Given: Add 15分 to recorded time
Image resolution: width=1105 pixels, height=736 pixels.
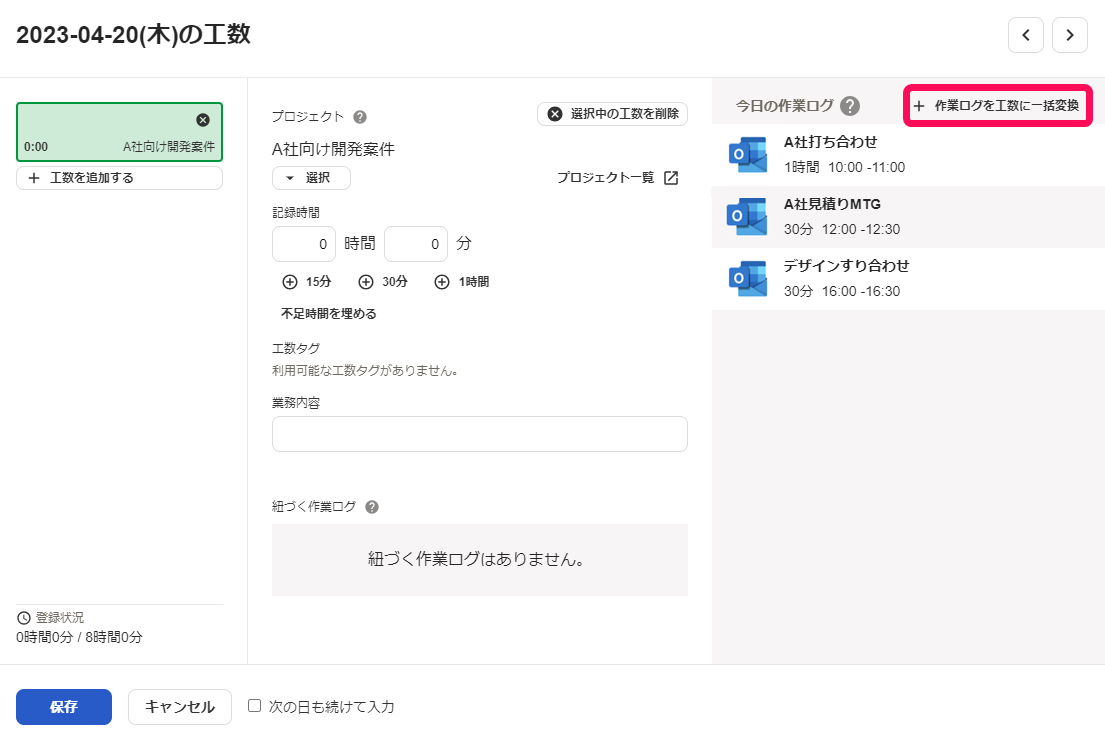Looking at the screenshot, I should point(307,282).
